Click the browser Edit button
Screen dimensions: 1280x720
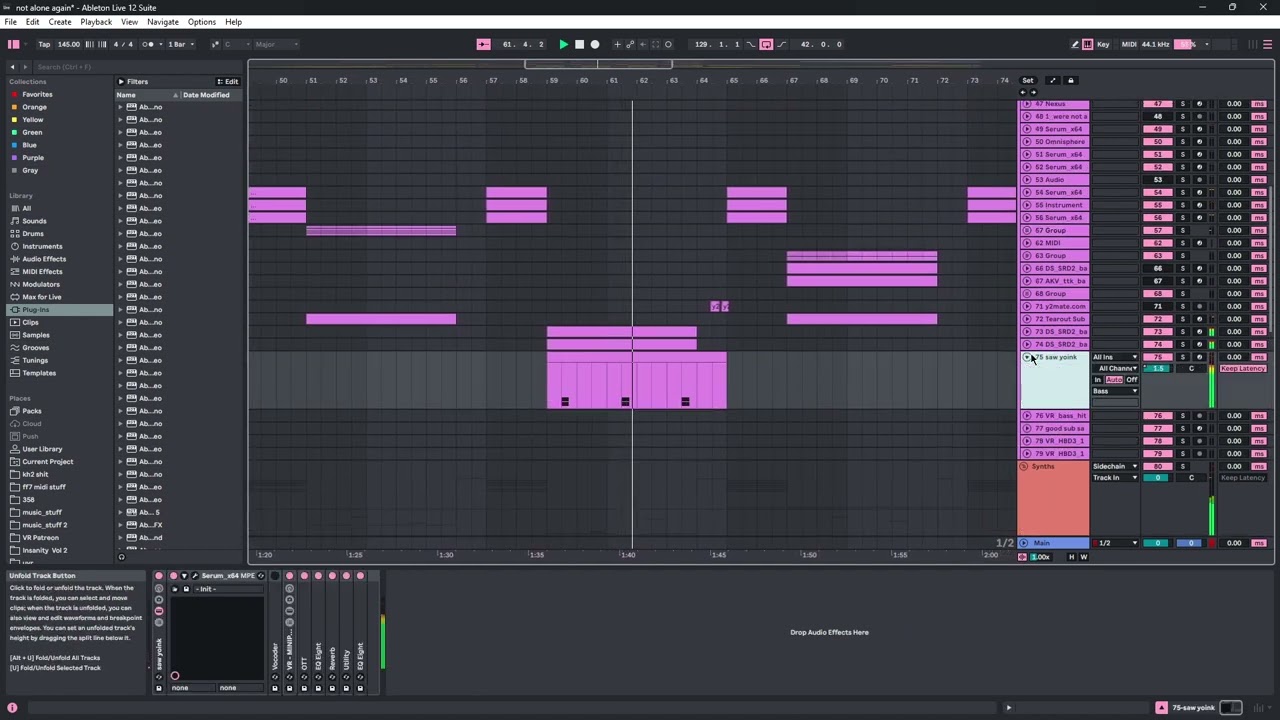click(228, 82)
